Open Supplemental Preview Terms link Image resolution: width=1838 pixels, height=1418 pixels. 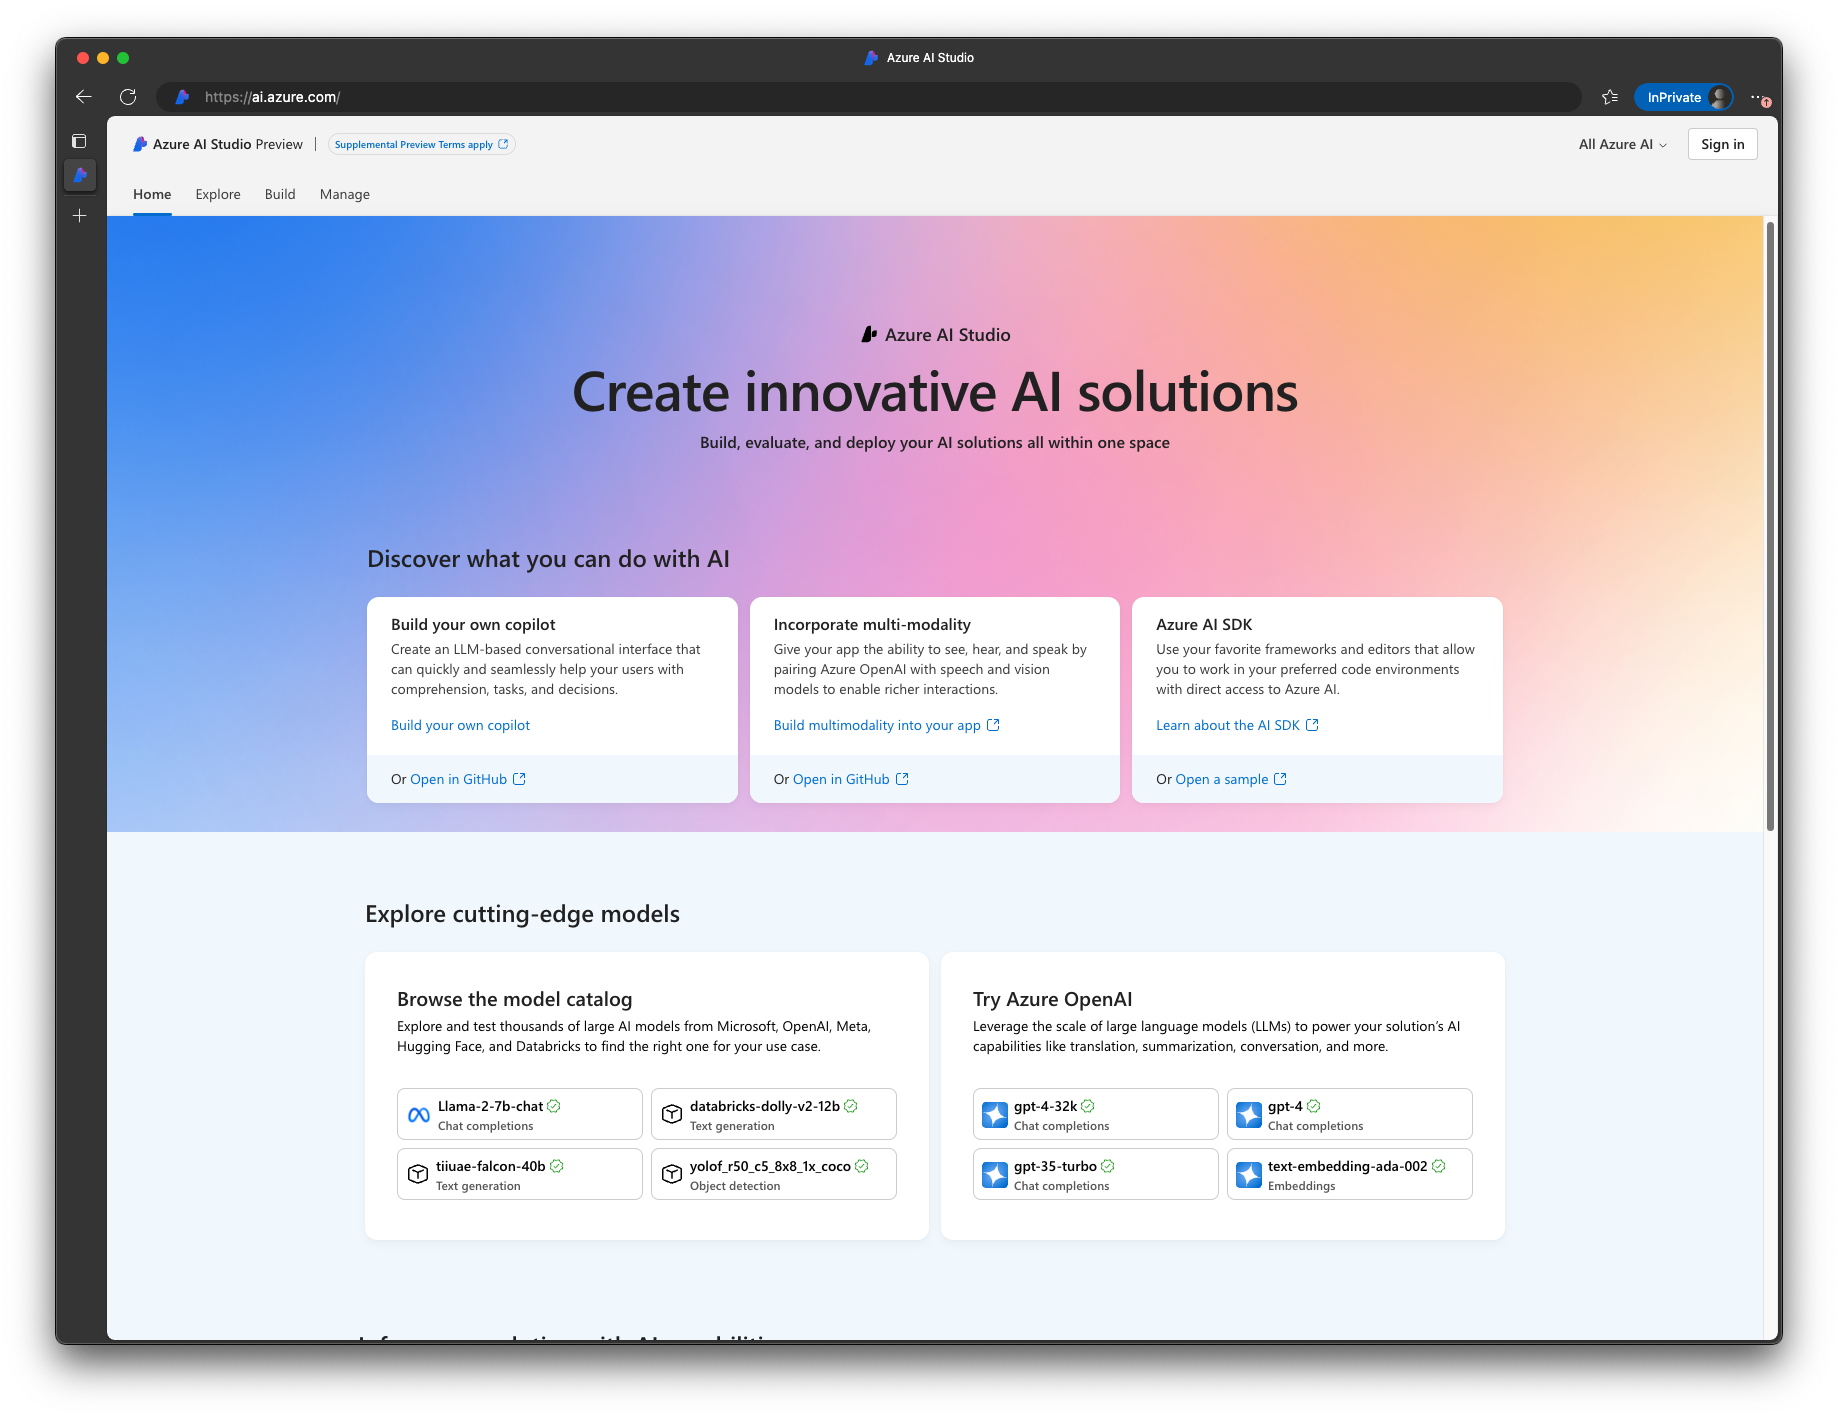pos(421,144)
